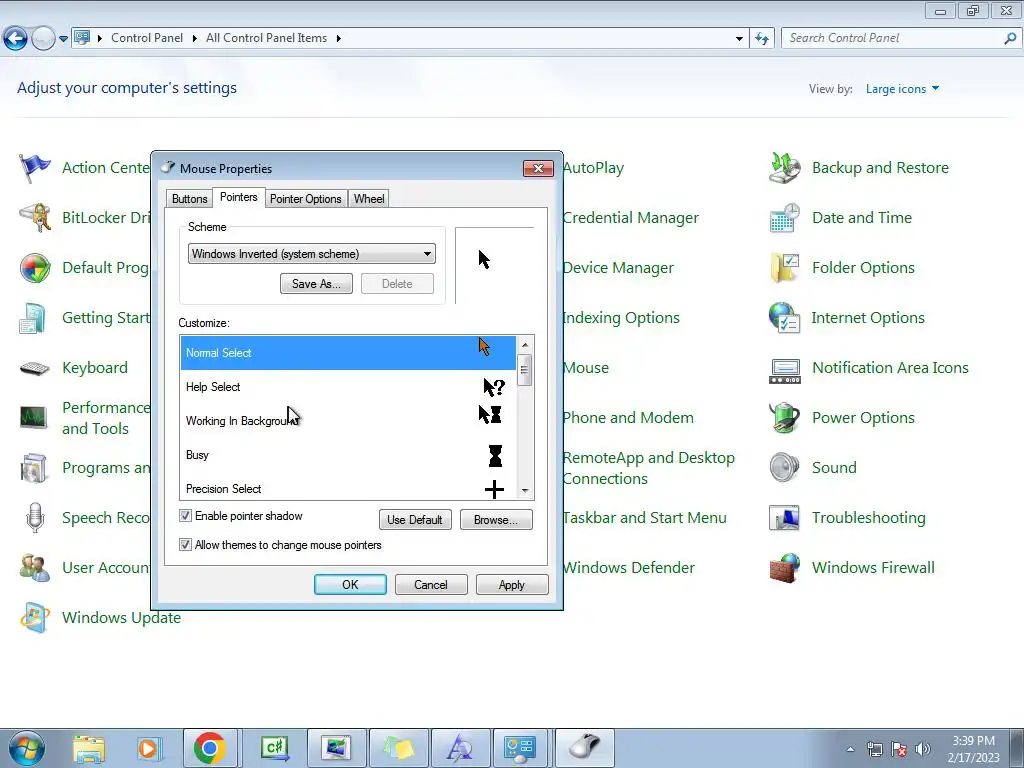The height and width of the screenshot is (768, 1024).
Task: Open the Device Manager link
Action: pos(618,268)
